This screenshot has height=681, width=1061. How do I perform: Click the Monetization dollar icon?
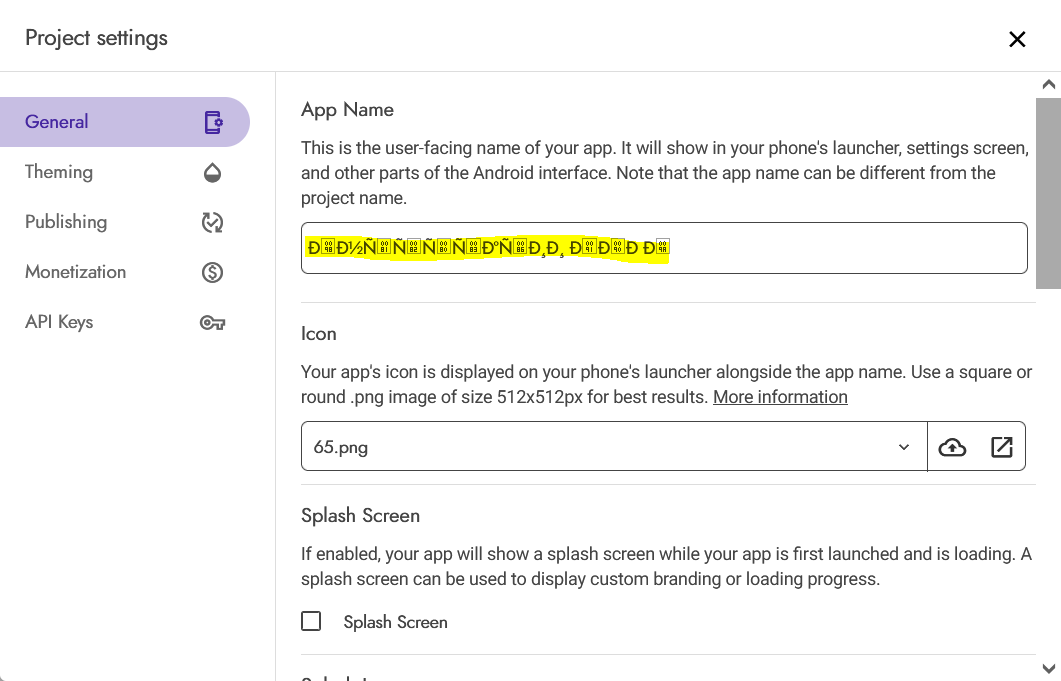212,273
